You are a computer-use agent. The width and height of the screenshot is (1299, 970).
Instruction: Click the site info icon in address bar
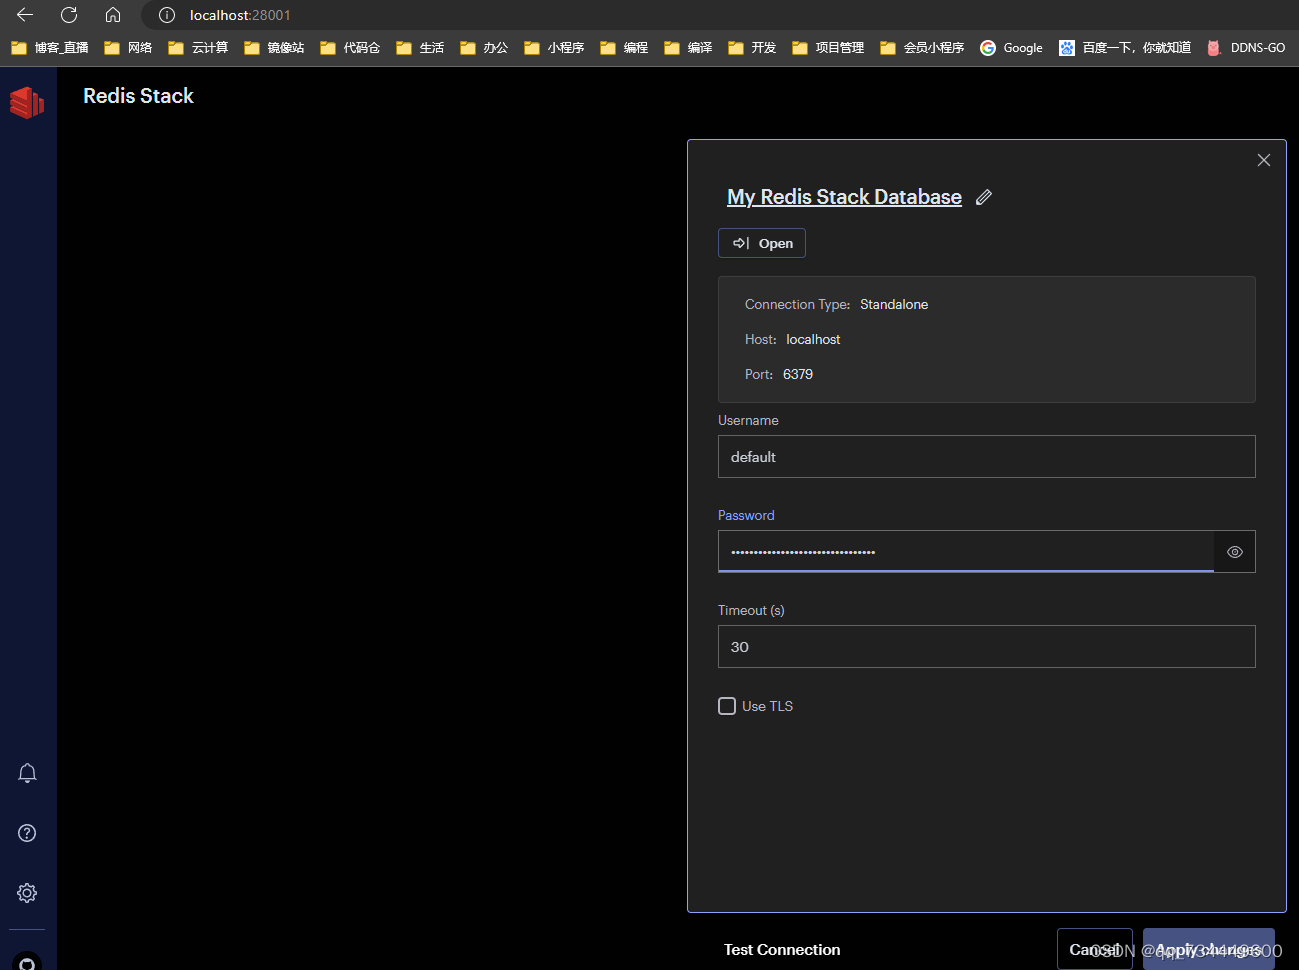[167, 15]
